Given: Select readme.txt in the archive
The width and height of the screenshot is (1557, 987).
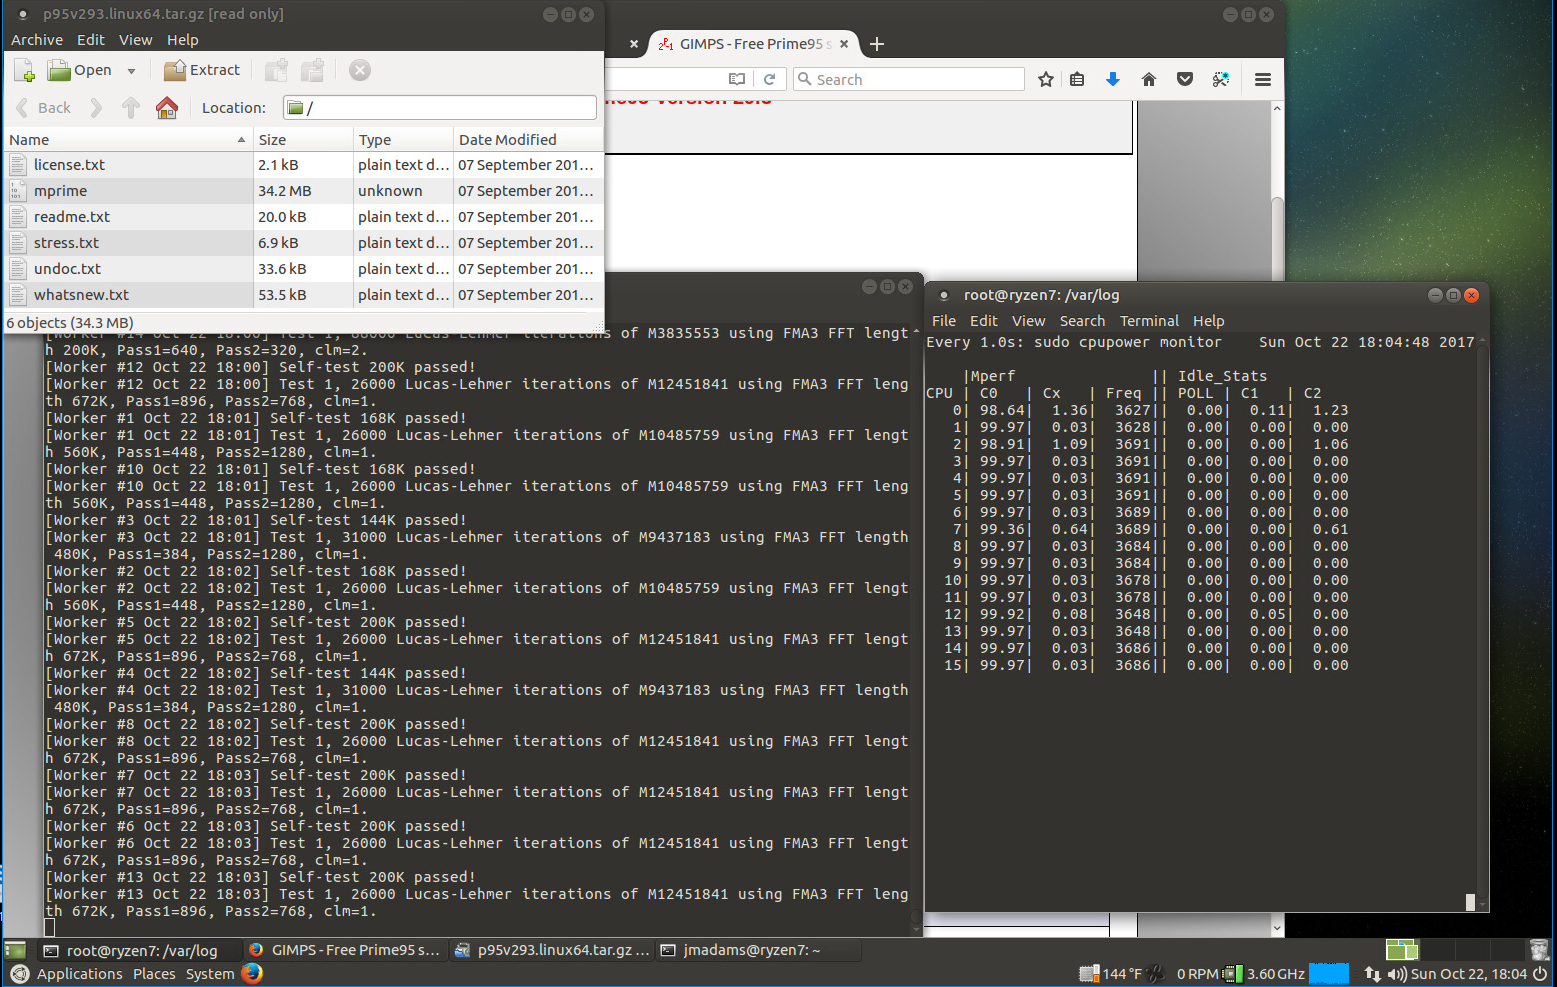Looking at the screenshot, I should pos(304,217).
